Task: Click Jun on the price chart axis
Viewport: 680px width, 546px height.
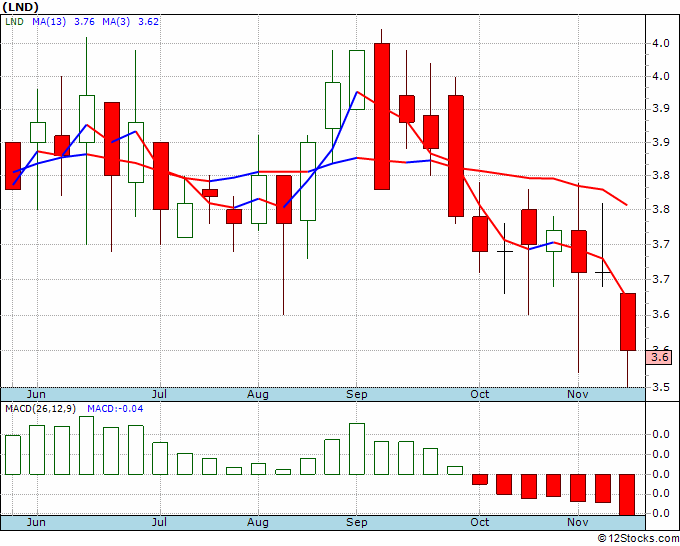Action: (x=36, y=394)
